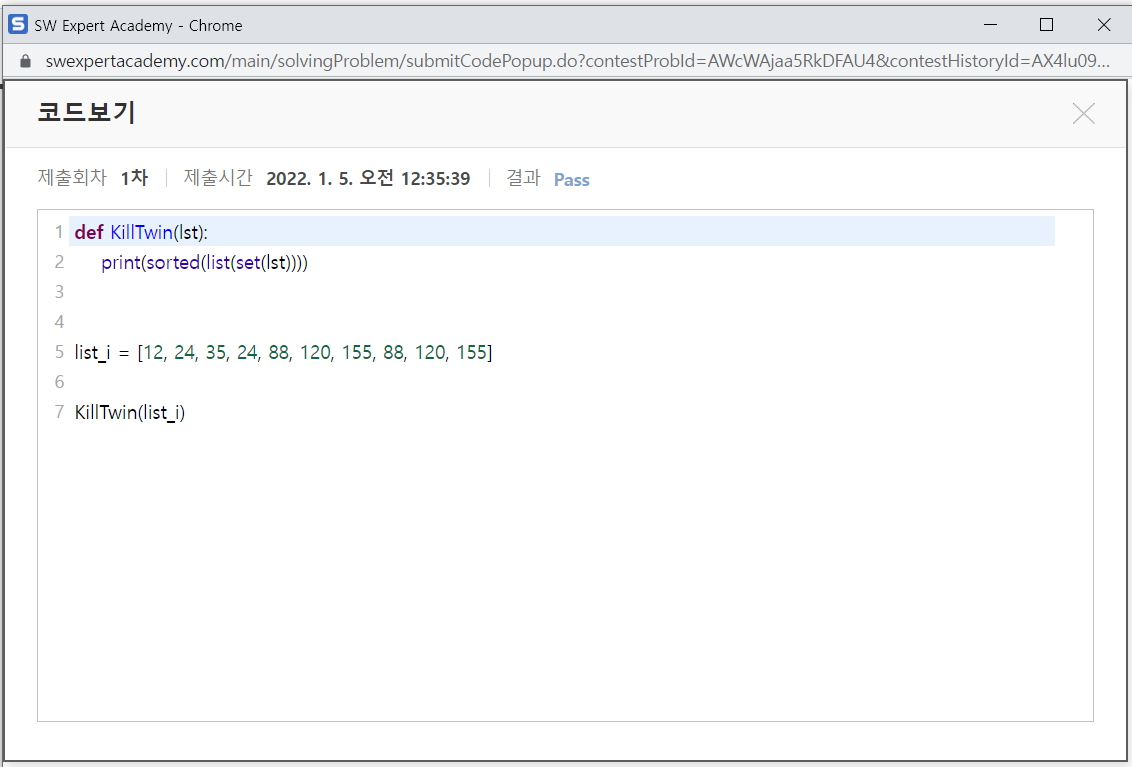The image size is (1132, 767).
Task: Click code line def KillTwin(lst):
Action: tap(142, 233)
